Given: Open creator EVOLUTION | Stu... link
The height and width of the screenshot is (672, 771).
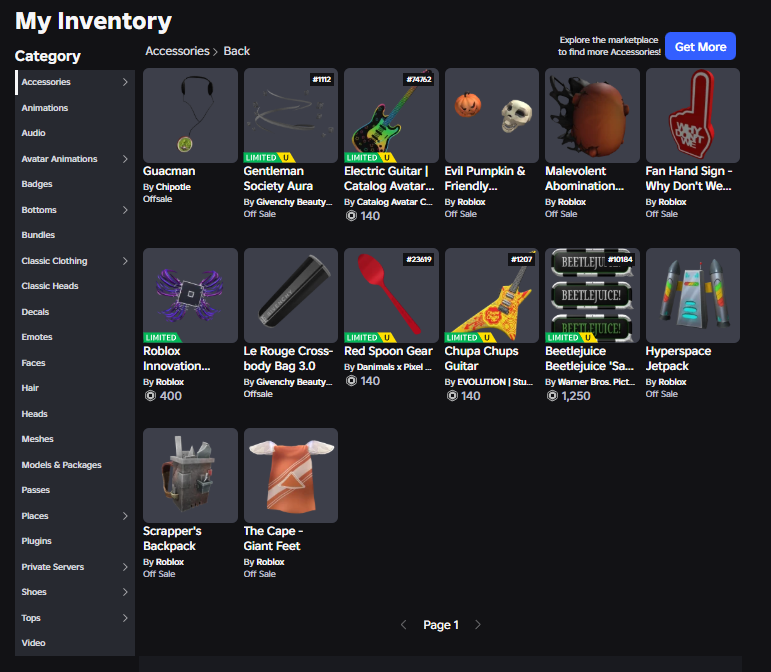Looking at the screenshot, I should click(495, 382).
